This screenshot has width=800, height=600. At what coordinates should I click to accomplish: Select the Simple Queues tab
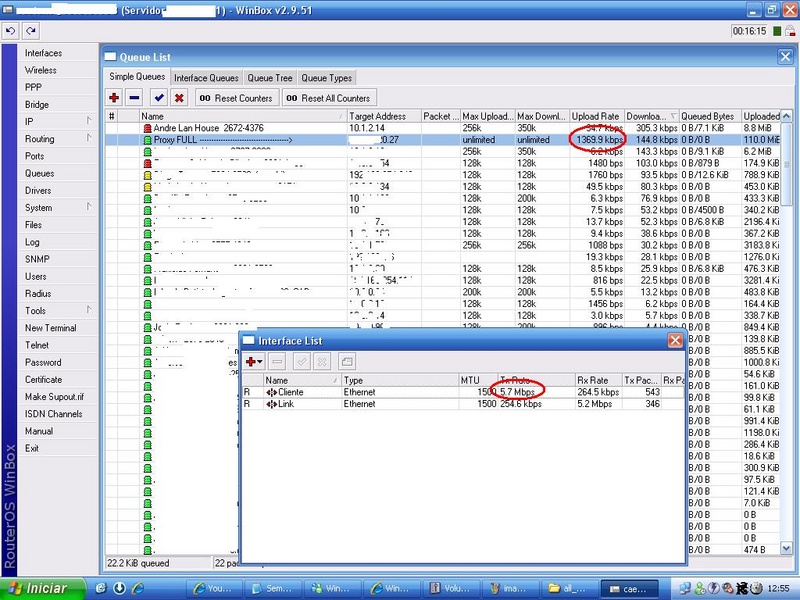137,77
